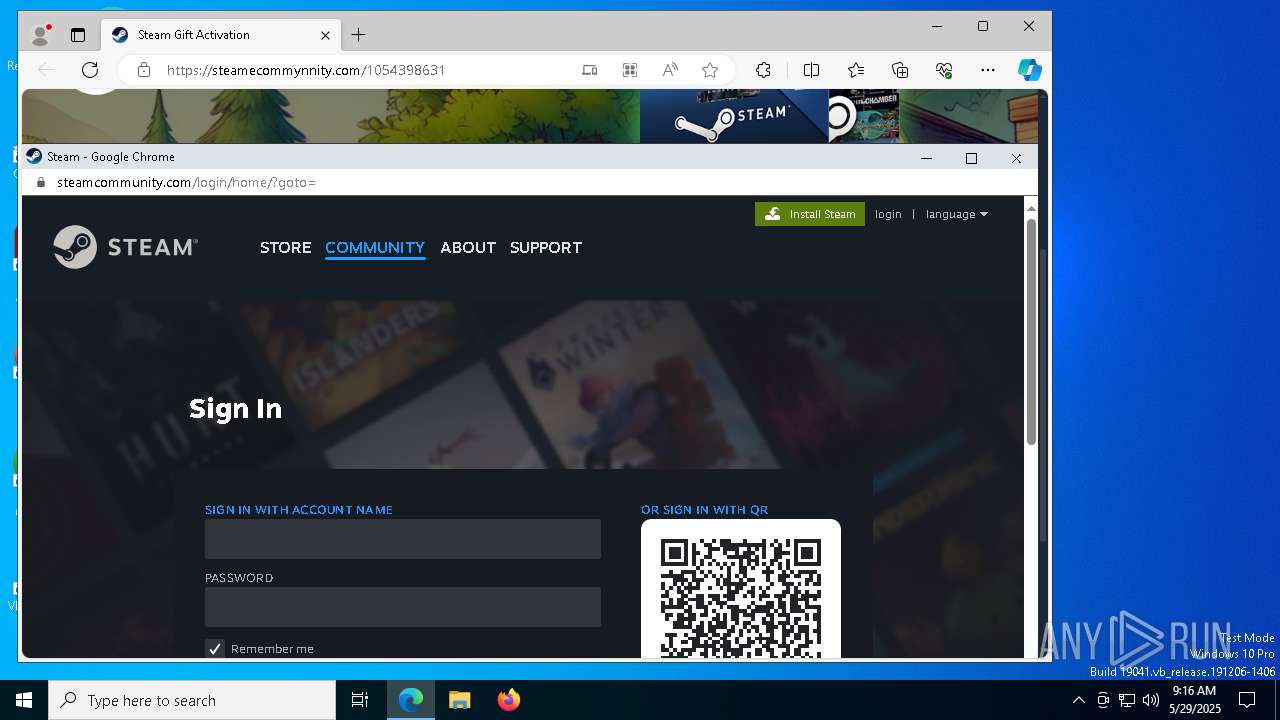
Task: Activate Read Aloud icon in Edge
Action: click(x=669, y=70)
